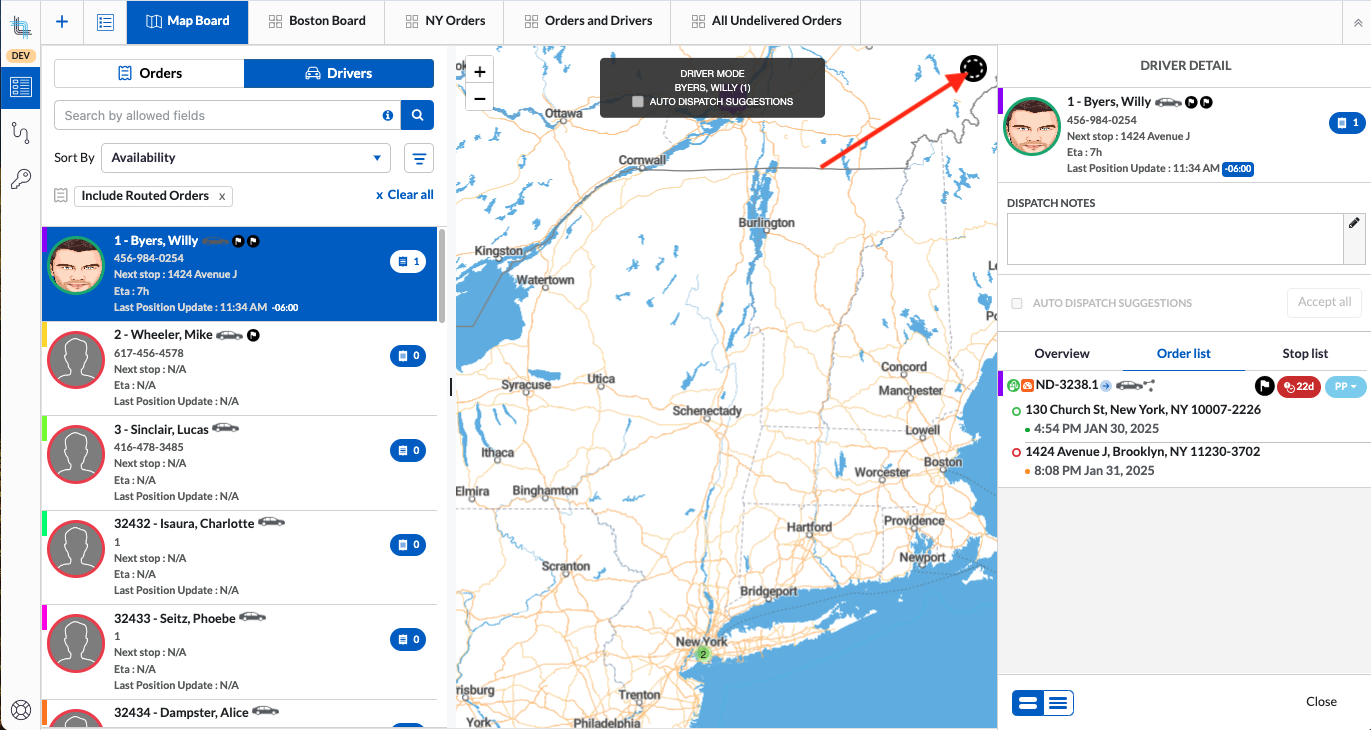Click order count badge of Byers, Willy in list
This screenshot has height=730, width=1371.
click(x=408, y=262)
